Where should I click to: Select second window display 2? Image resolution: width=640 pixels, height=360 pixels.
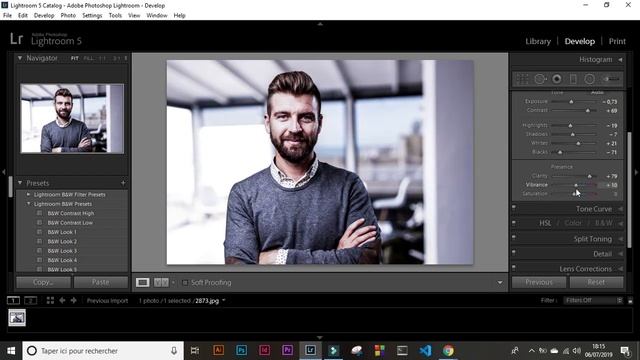click(30, 301)
